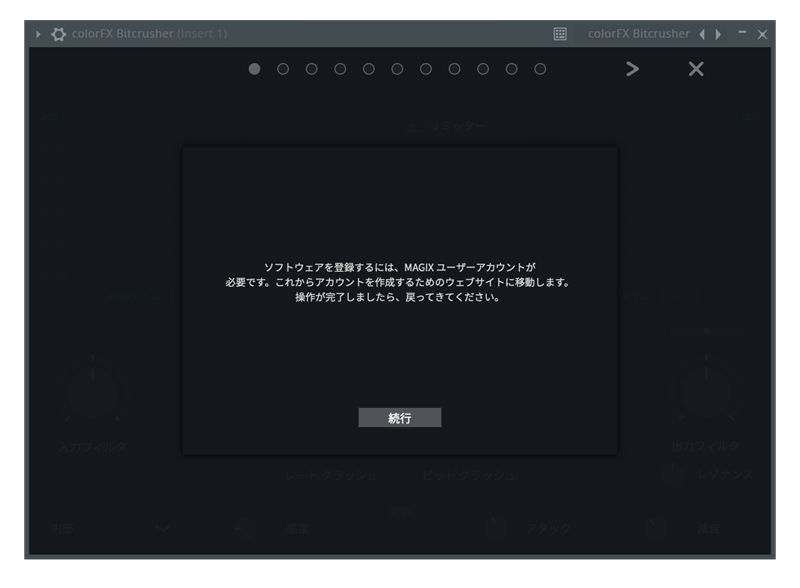Image resolution: width=800 pixels, height=588 pixels.
Task: Click the text line containing MAGIX ユーザーアカウントが
Action: [399, 267]
